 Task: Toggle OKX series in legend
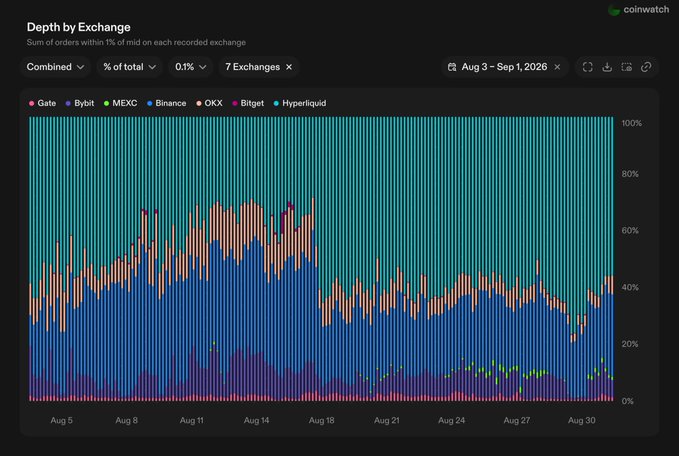pyautogui.click(x=209, y=103)
